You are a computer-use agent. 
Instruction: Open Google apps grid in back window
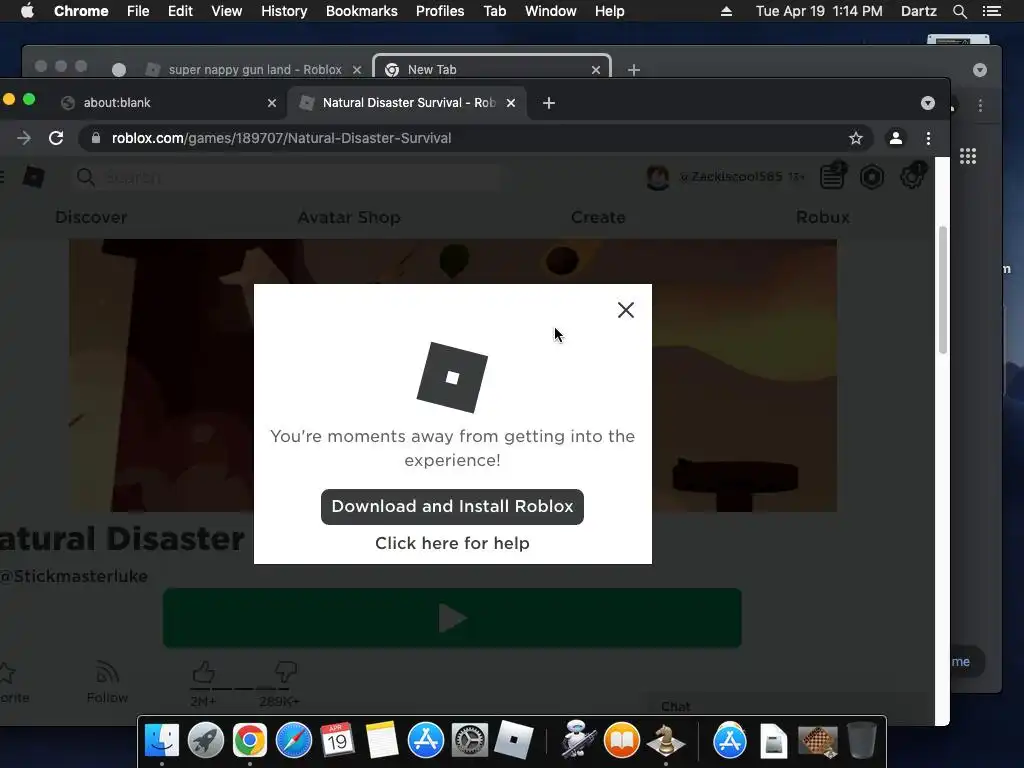[x=968, y=156]
